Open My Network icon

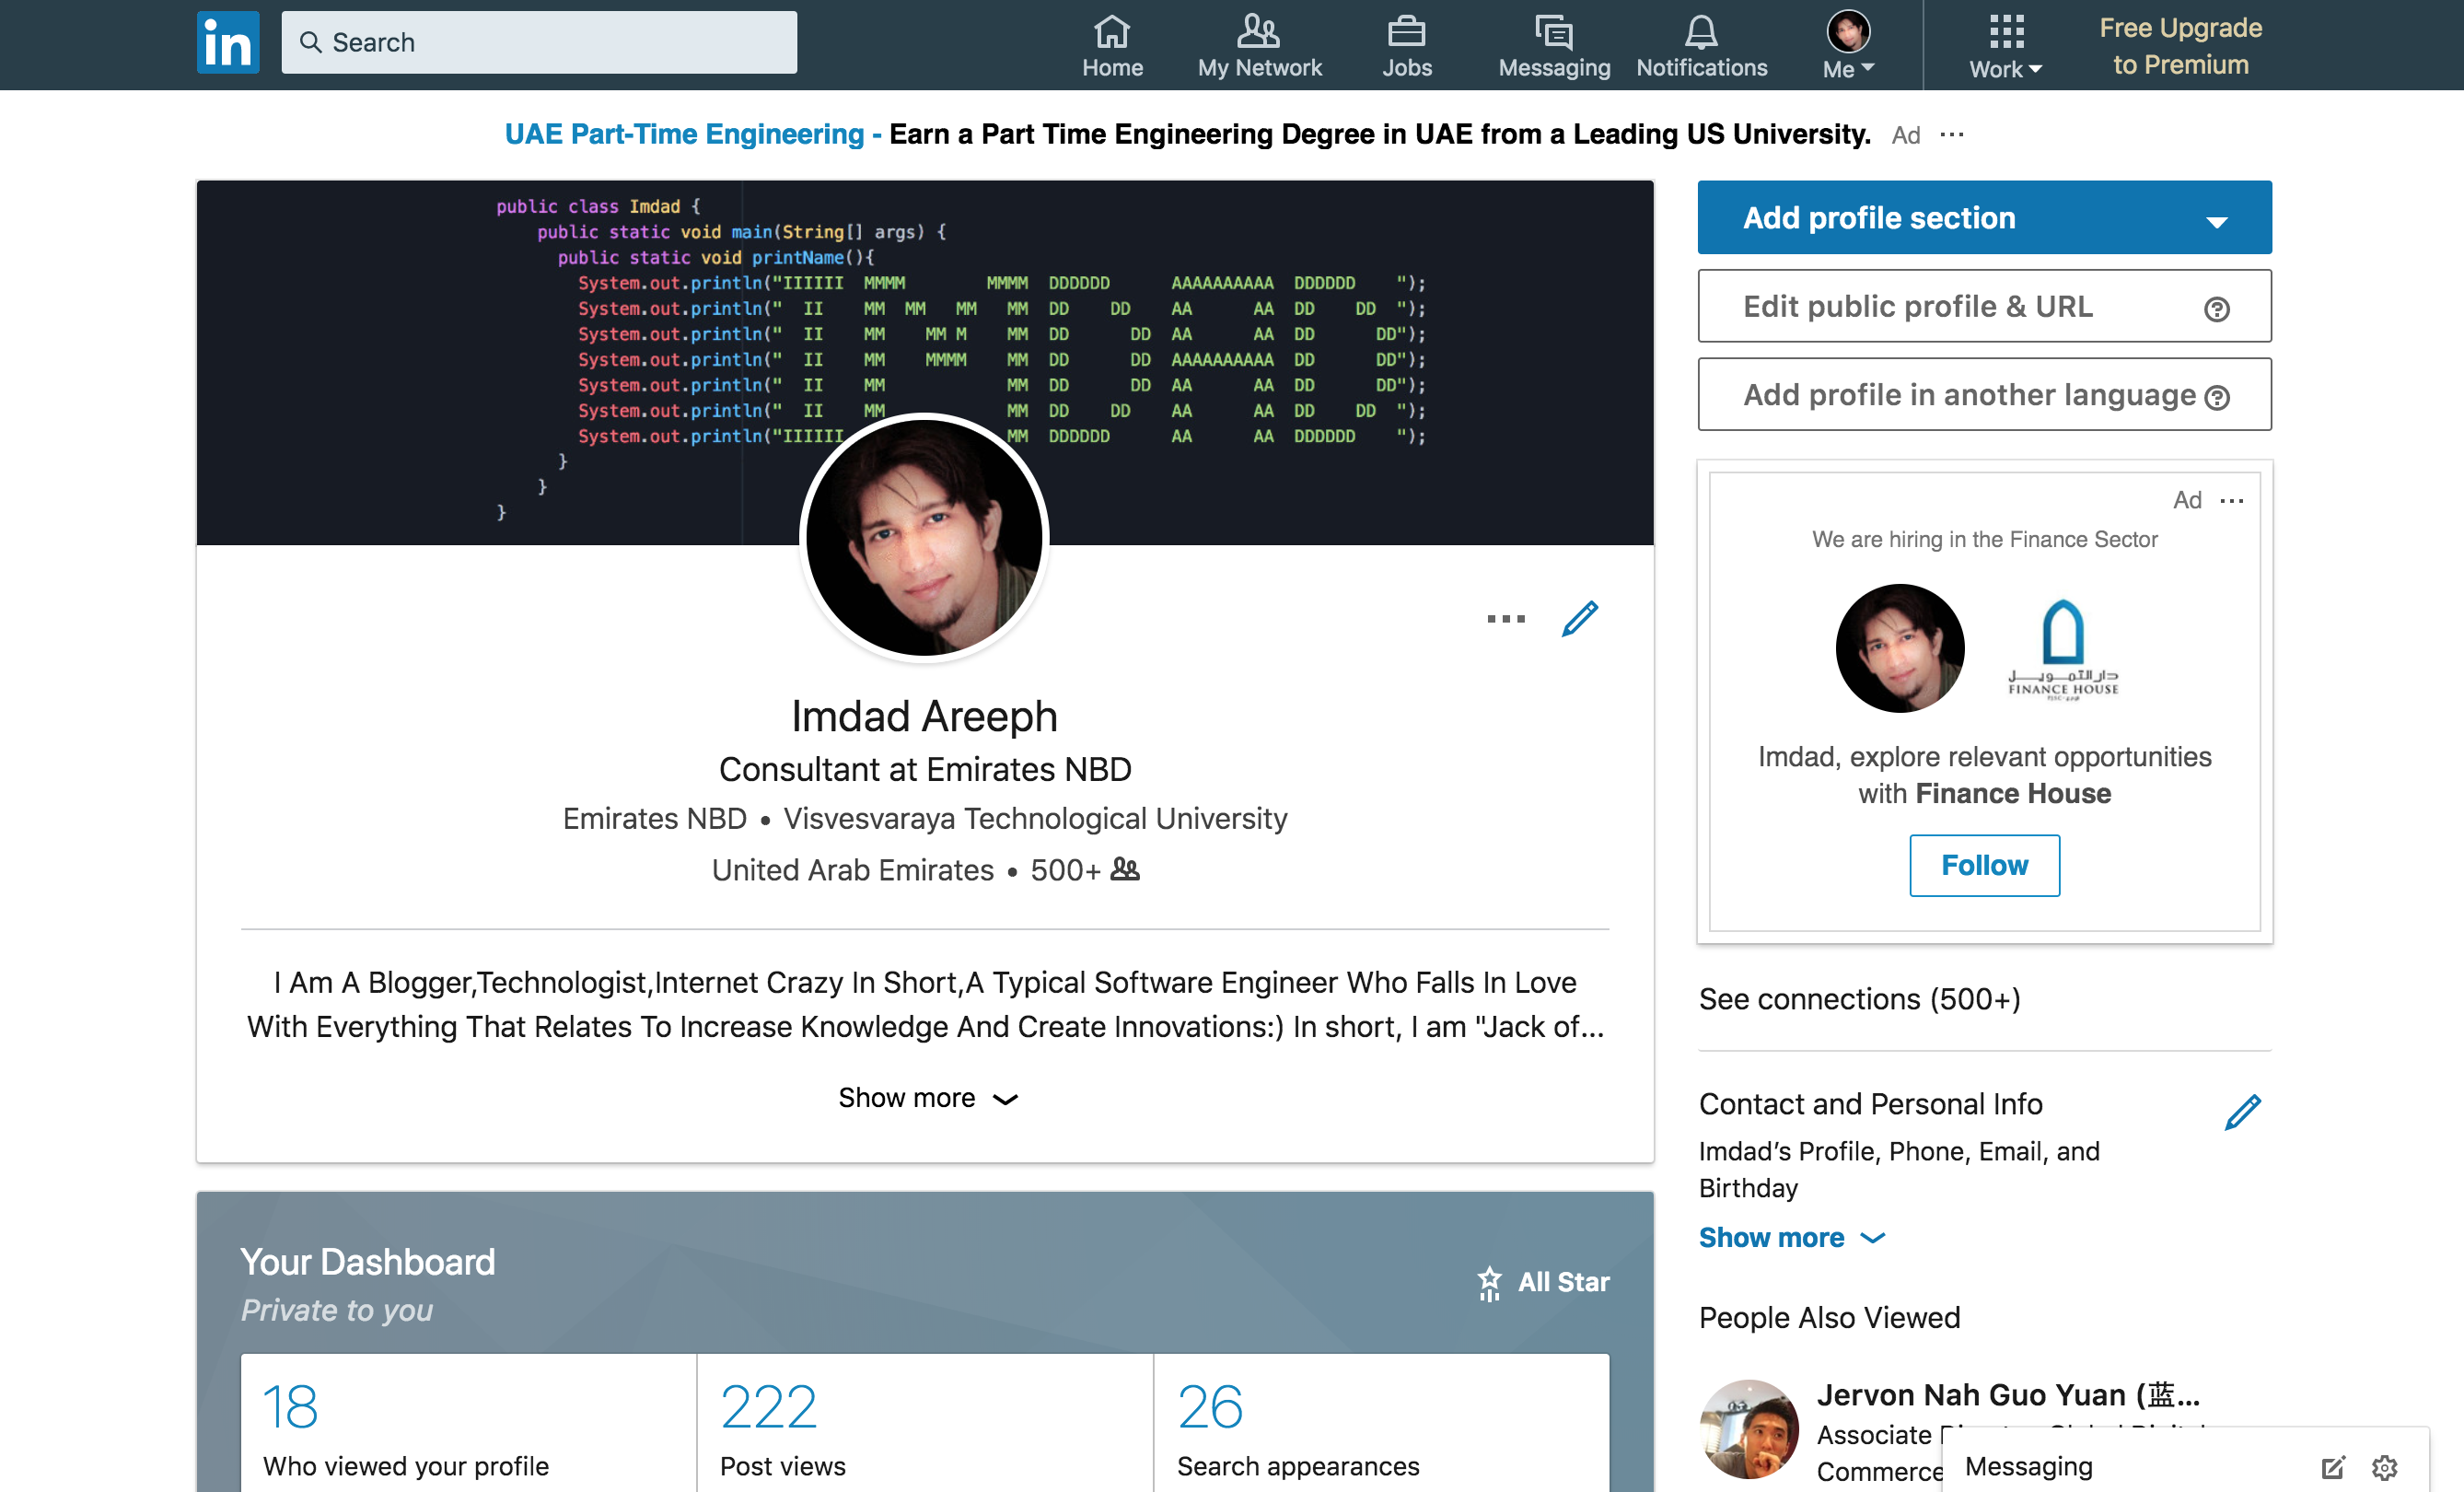tap(1258, 33)
